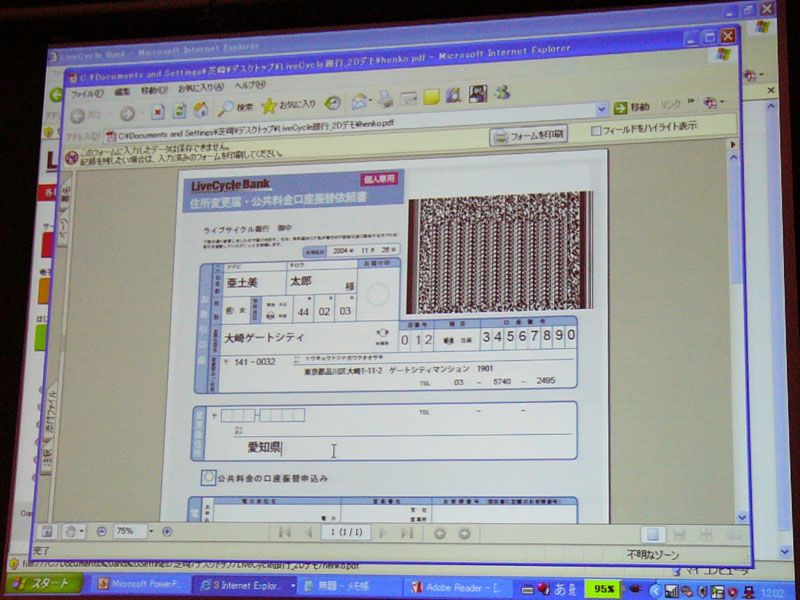Click the Forward navigation arrow
Viewport: 800px width, 600px height.
pyautogui.click(x=128, y=114)
